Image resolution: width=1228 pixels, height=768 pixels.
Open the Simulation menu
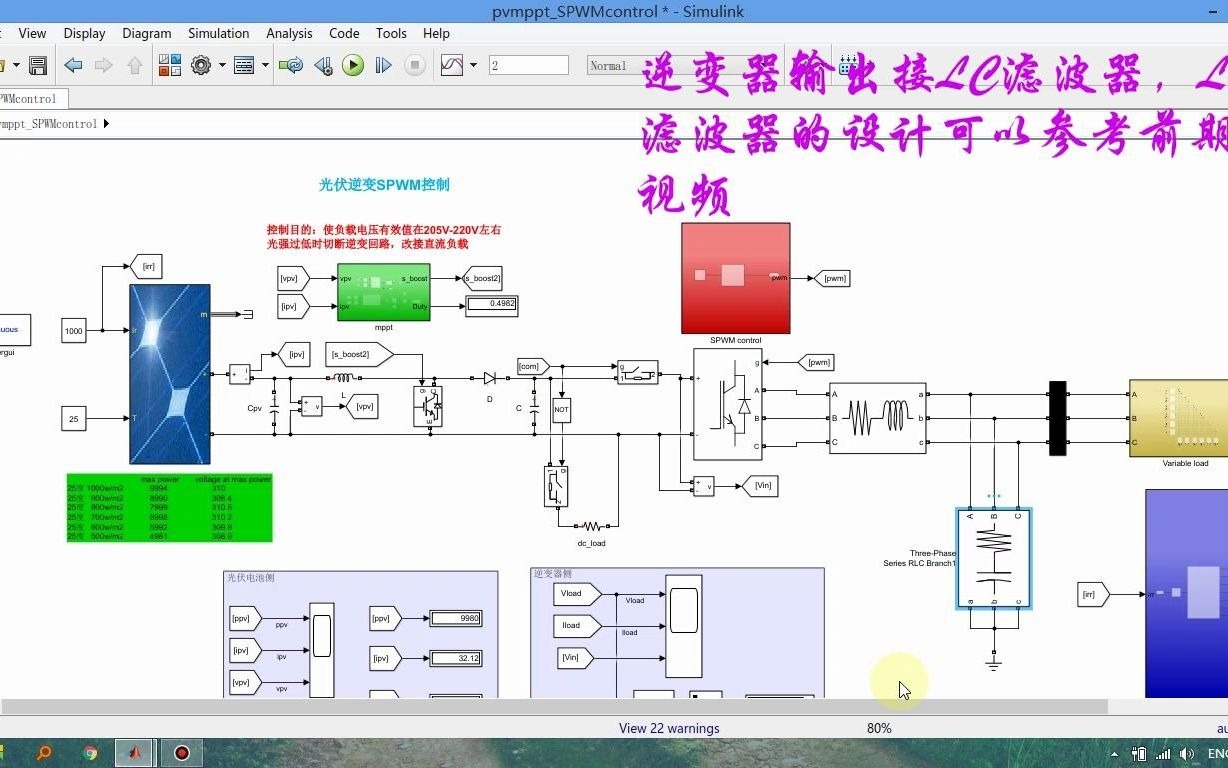click(218, 33)
